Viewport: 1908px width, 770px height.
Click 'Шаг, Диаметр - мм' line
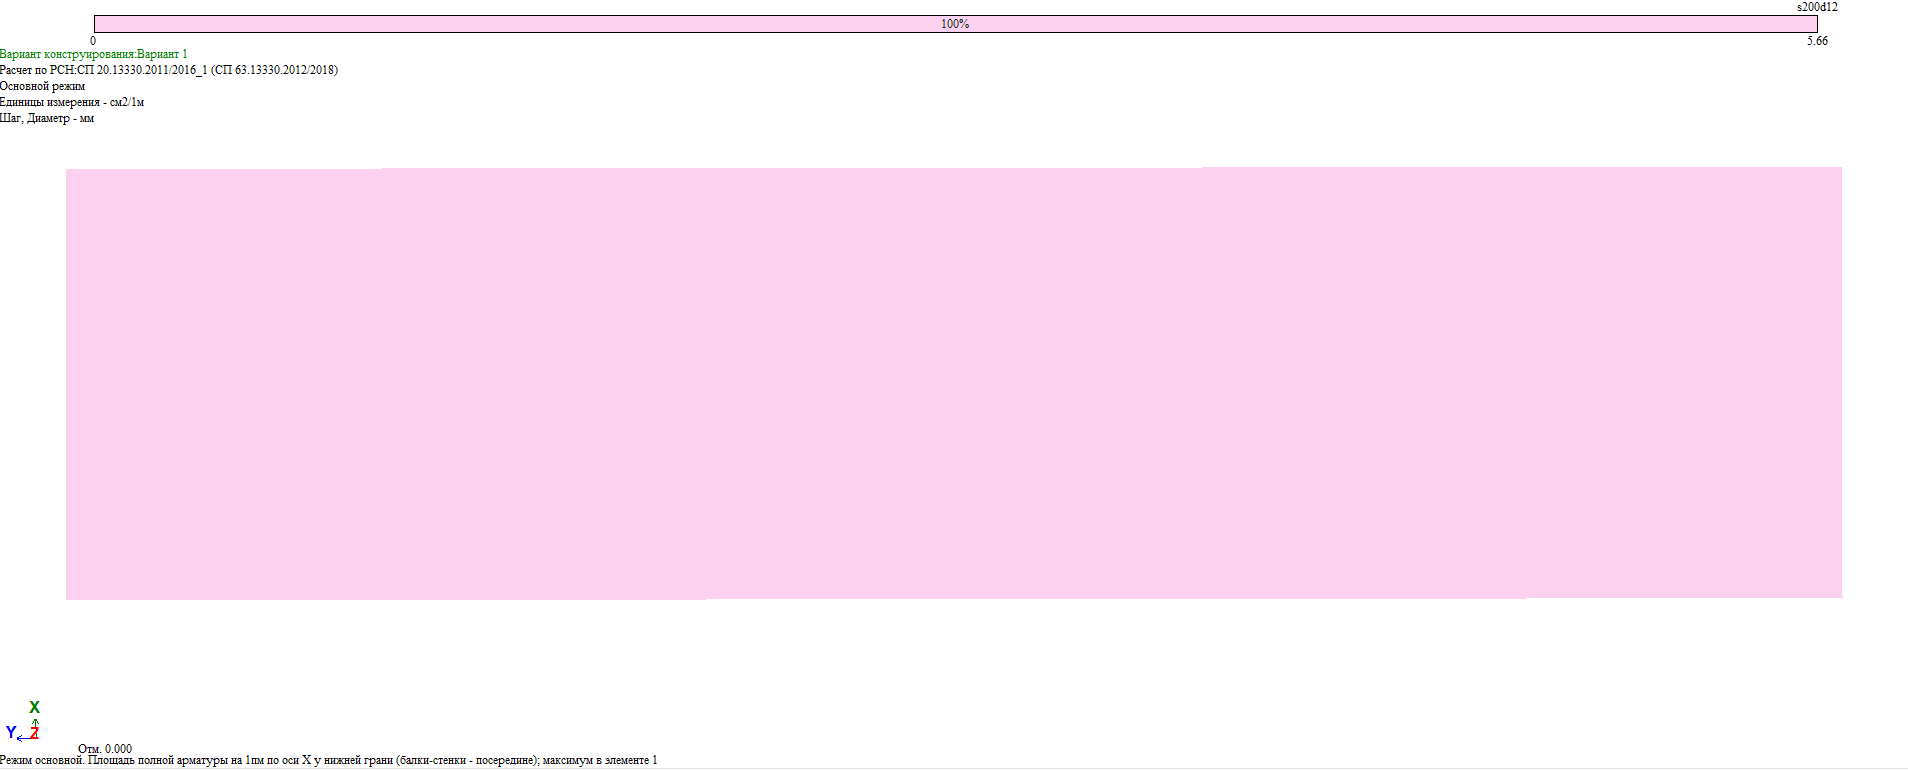pos(47,118)
